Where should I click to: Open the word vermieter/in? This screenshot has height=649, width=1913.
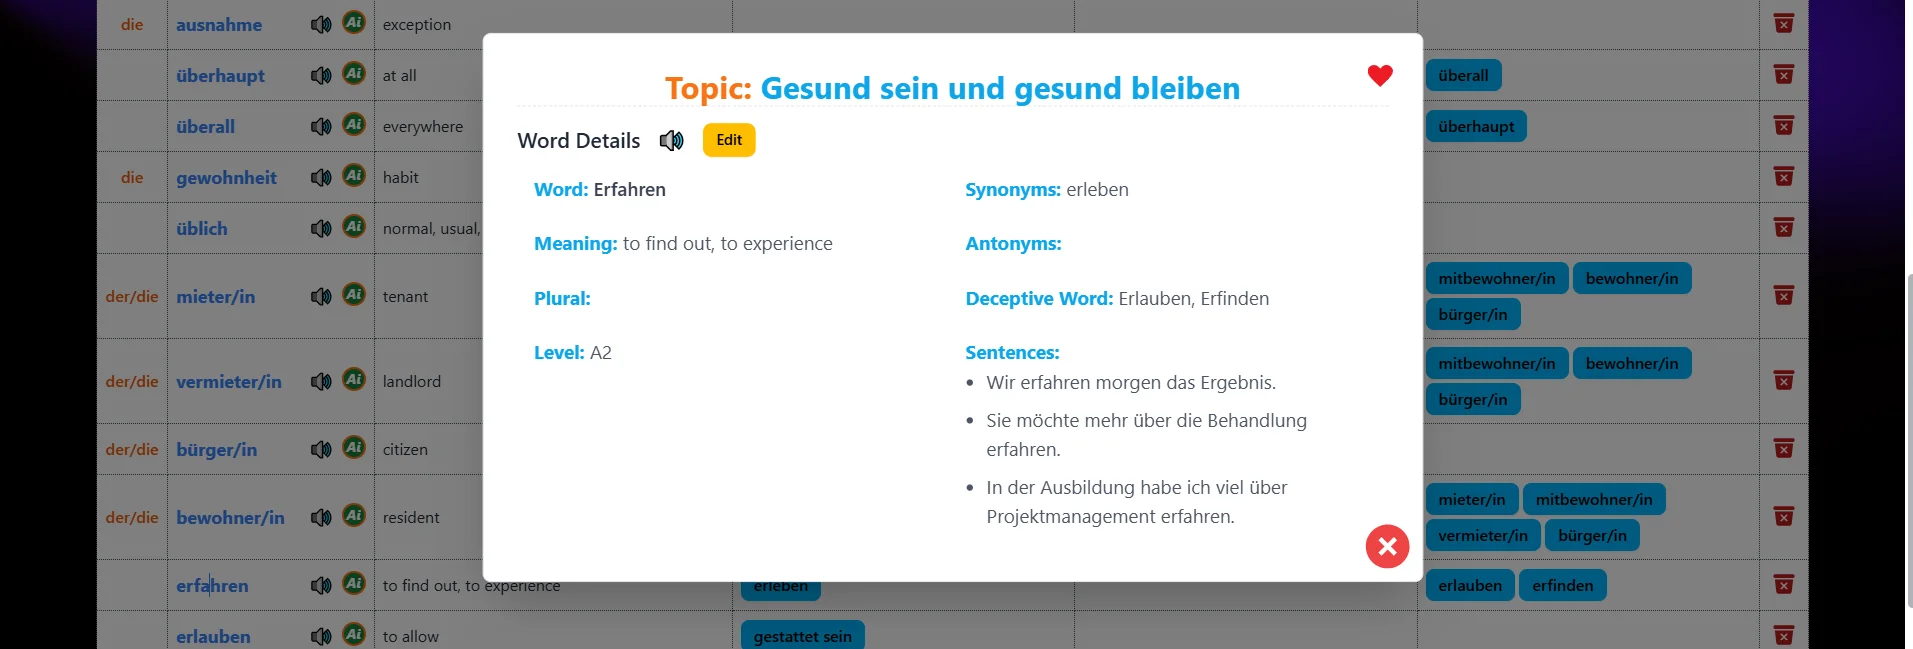[229, 382]
